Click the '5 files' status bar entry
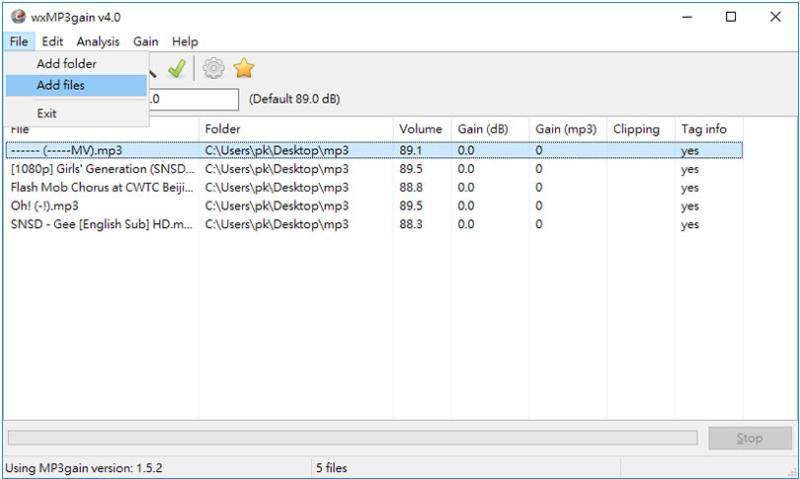Image resolution: width=800 pixels, height=479 pixels. click(x=331, y=468)
